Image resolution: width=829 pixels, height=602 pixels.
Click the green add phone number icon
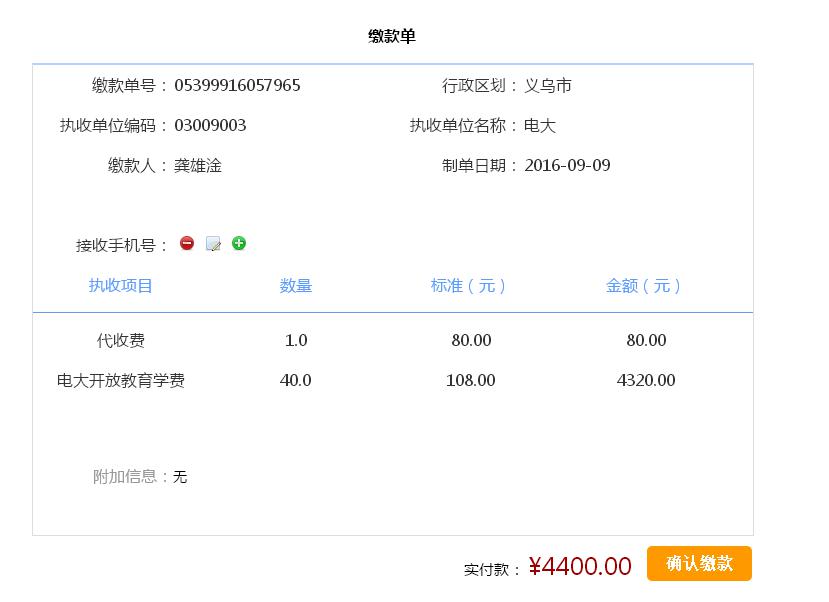pos(239,243)
